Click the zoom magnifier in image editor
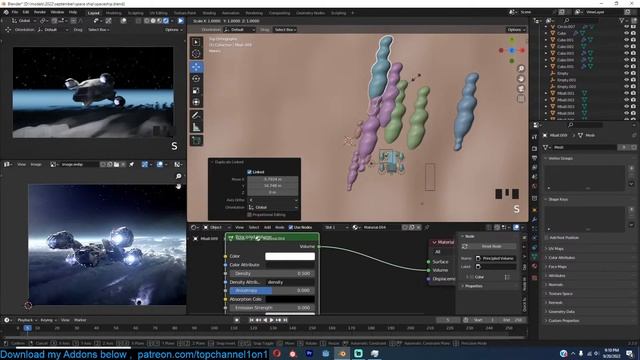Viewport: 640px width, 360px height. pos(178,176)
